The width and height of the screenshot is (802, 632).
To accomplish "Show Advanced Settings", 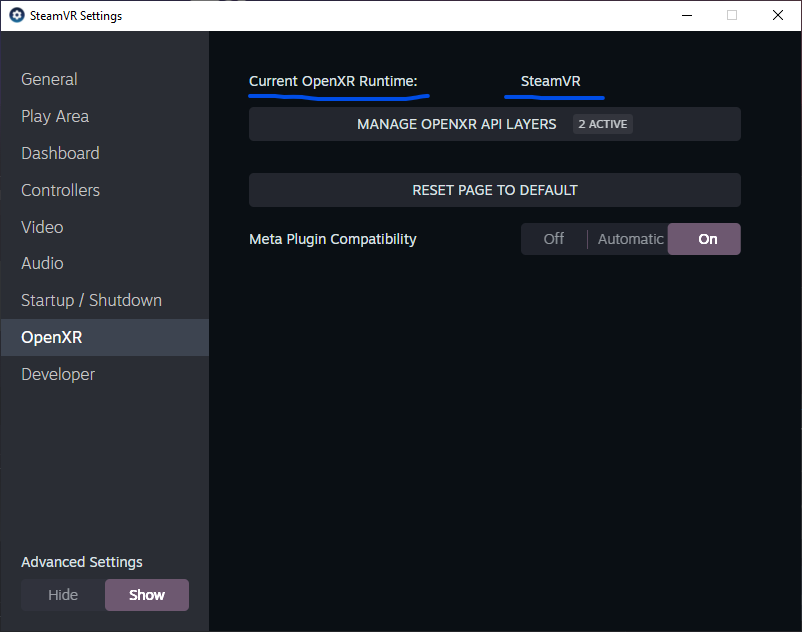I will (x=147, y=595).
